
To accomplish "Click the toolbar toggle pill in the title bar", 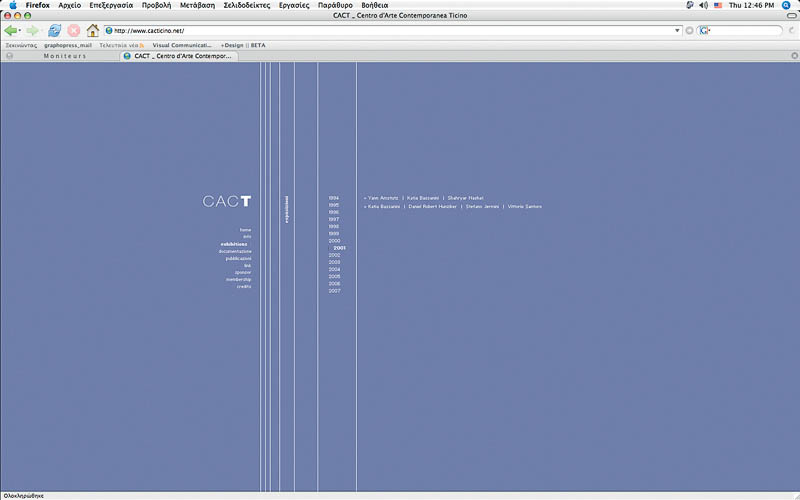I will (x=791, y=15).
